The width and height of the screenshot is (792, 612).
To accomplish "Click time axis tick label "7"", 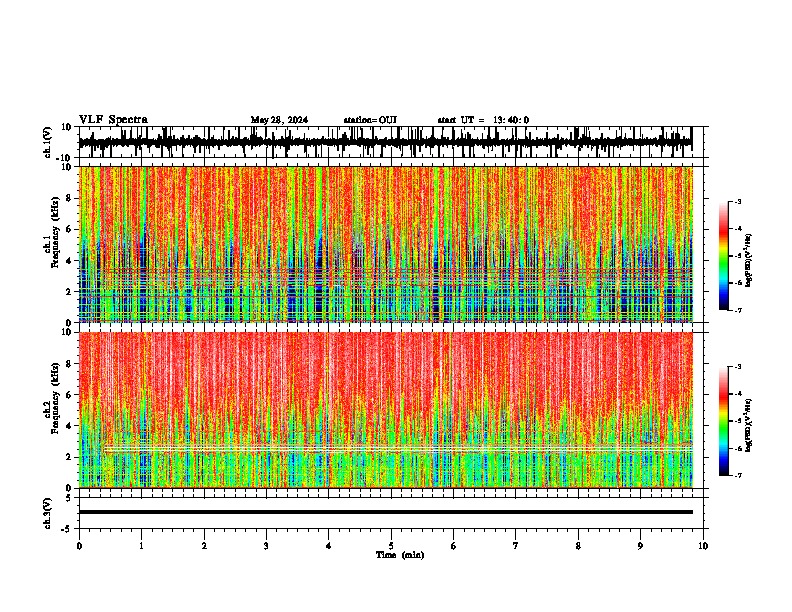I will [x=516, y=546].
